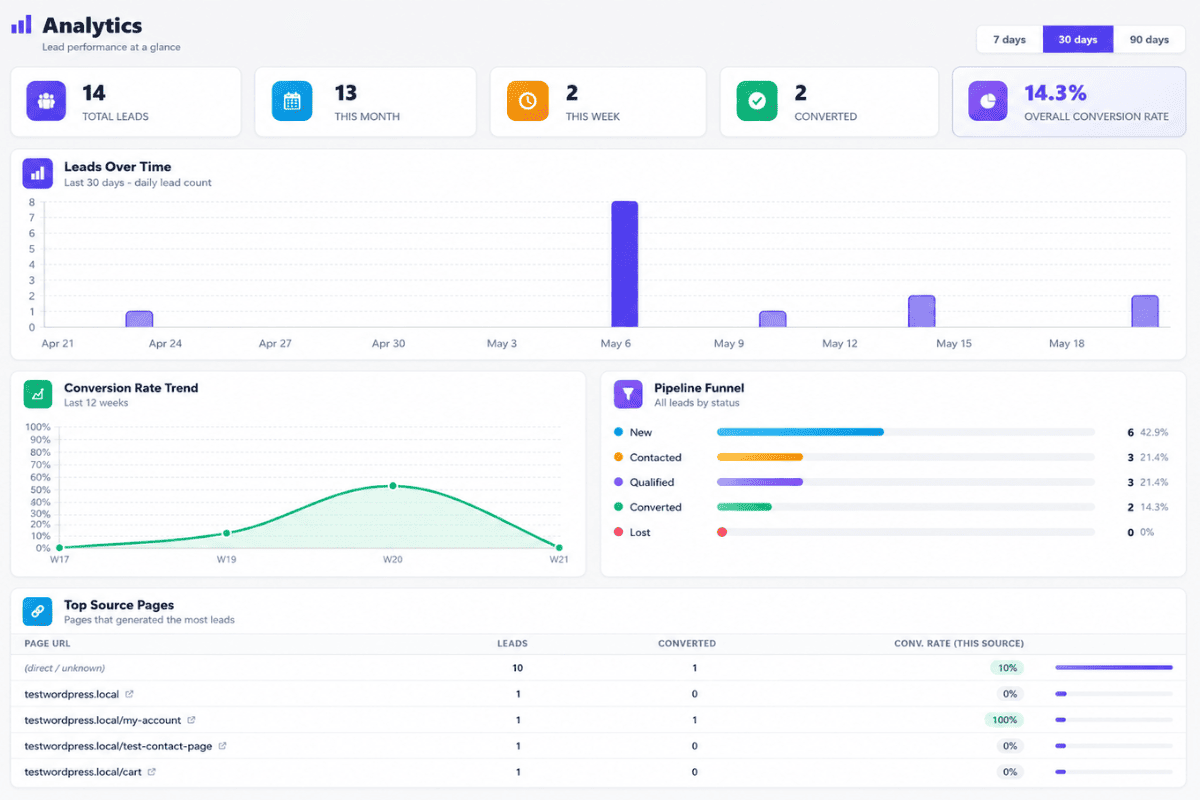This screenshot has height=800, width=1200.
Task: Click the LEADS column header
Action: tap(512, 643)
